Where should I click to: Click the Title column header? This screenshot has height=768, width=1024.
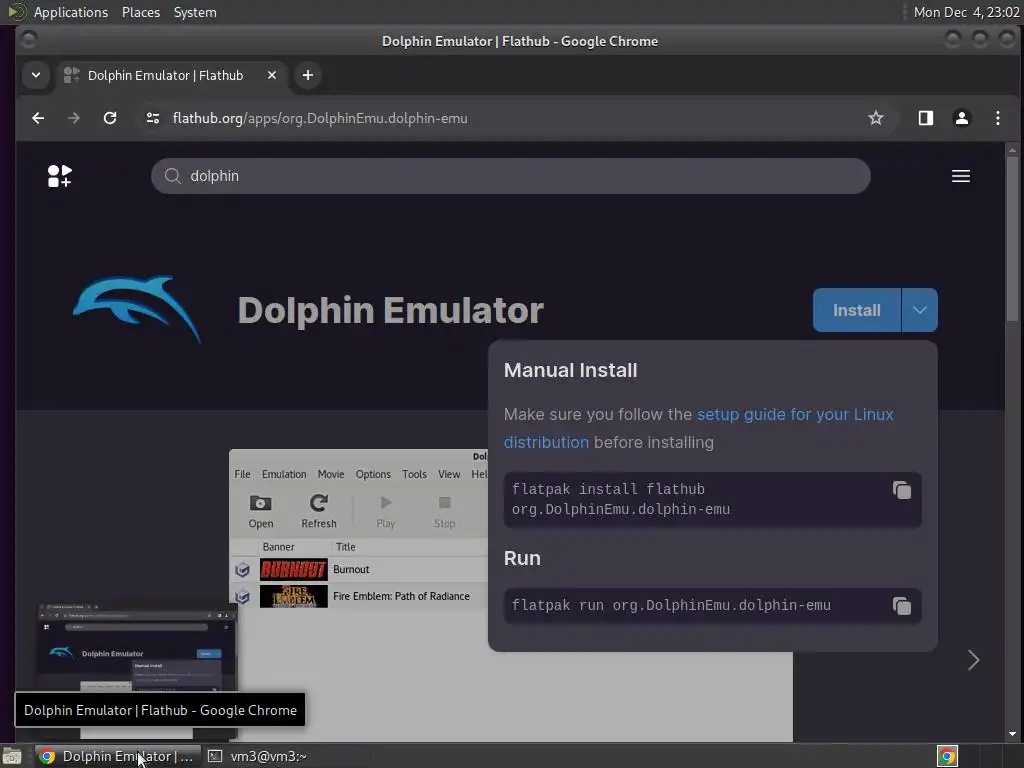(x=345, y=547)
